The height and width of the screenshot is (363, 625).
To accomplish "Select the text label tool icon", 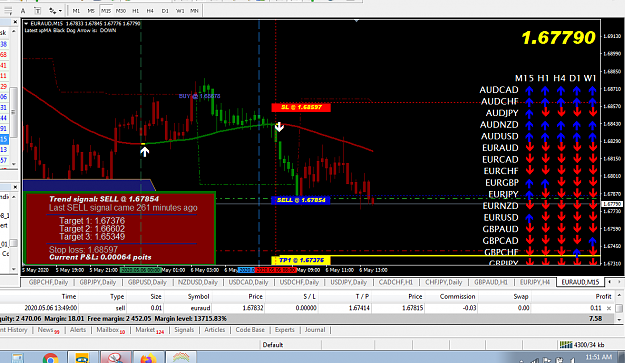I will [x=37, y=11].
